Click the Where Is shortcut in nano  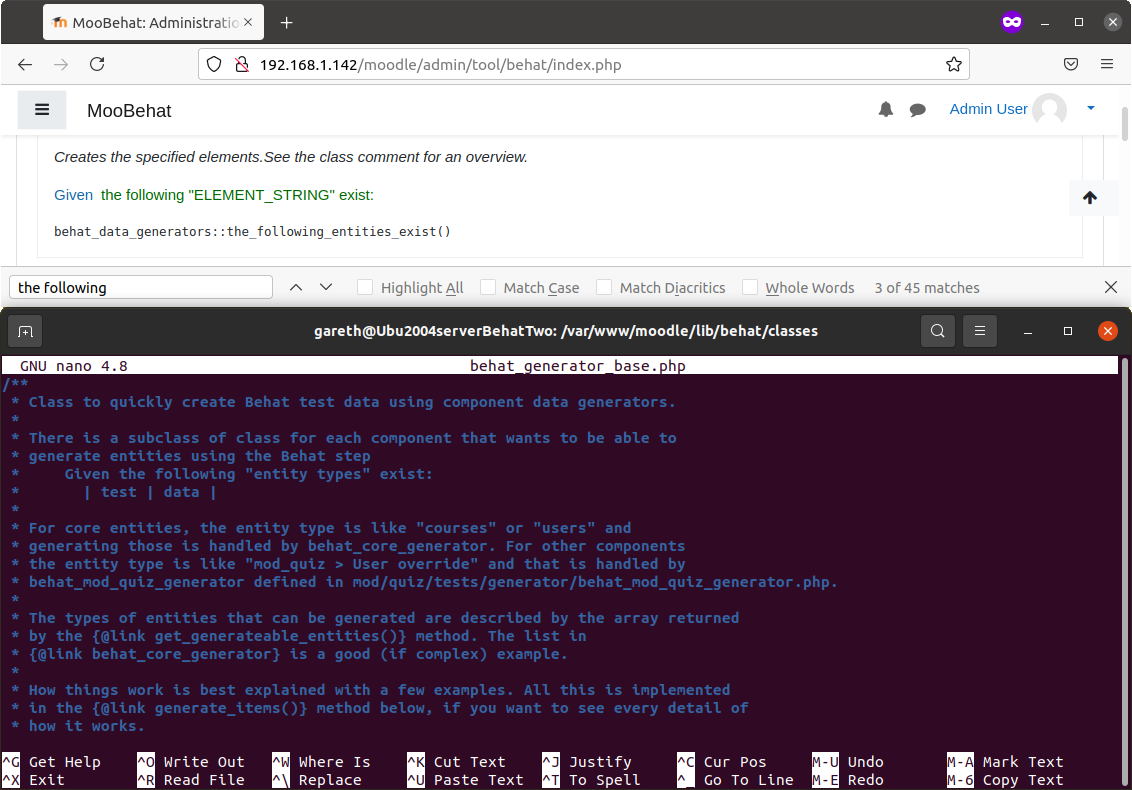pos(321,762)
